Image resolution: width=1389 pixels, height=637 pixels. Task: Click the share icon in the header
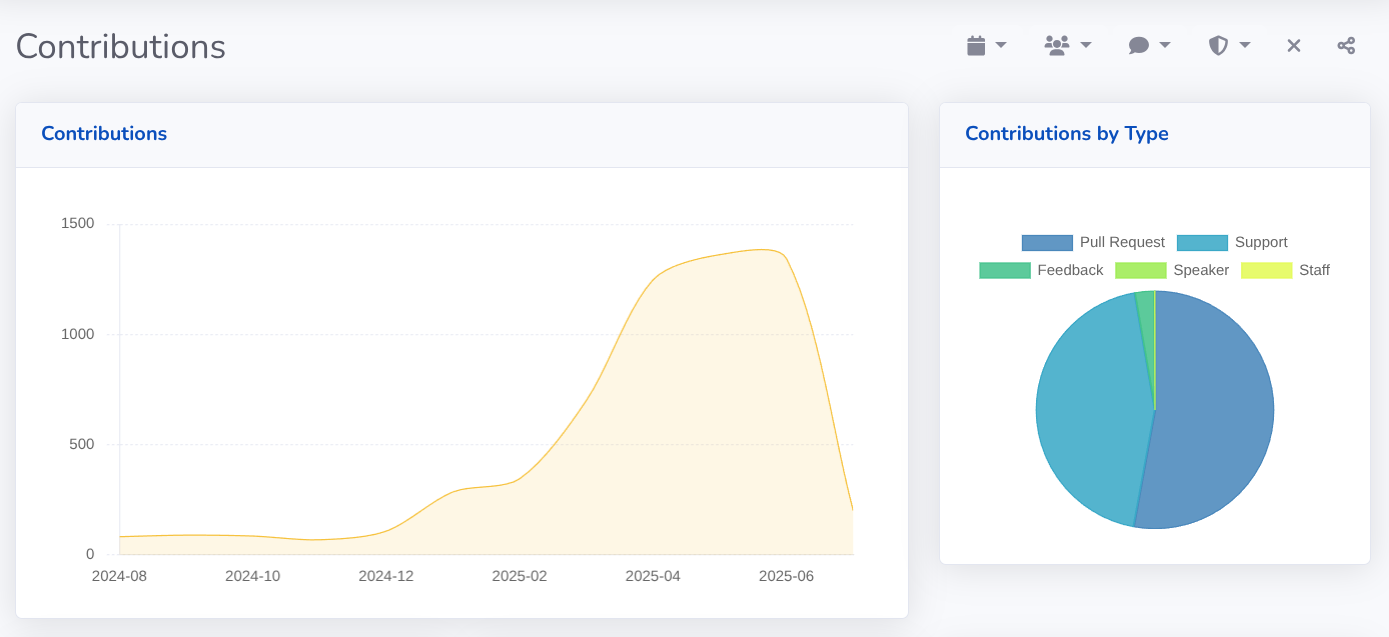coord(1346,46)
